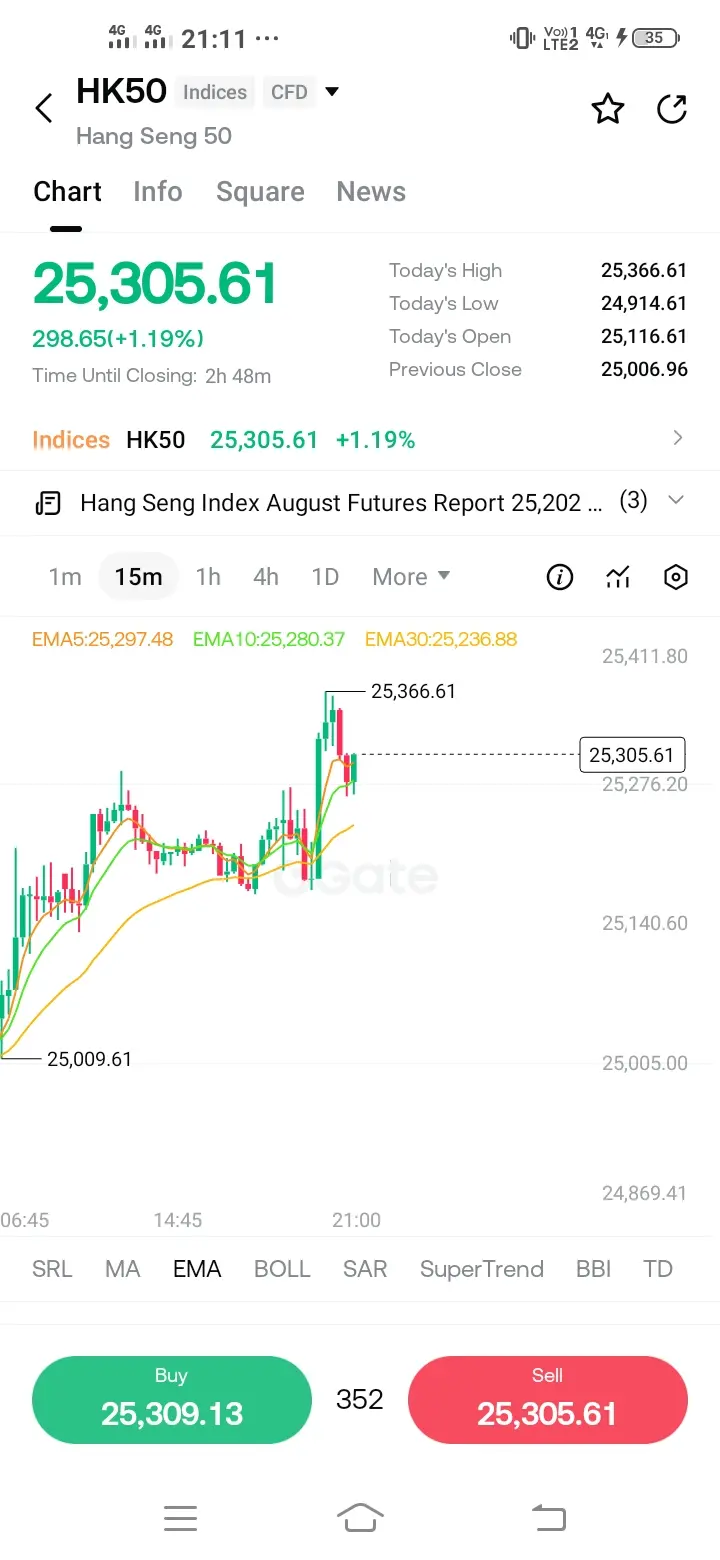
Task: Tap Today's High value 25,366.61
Action: point(644,270)
